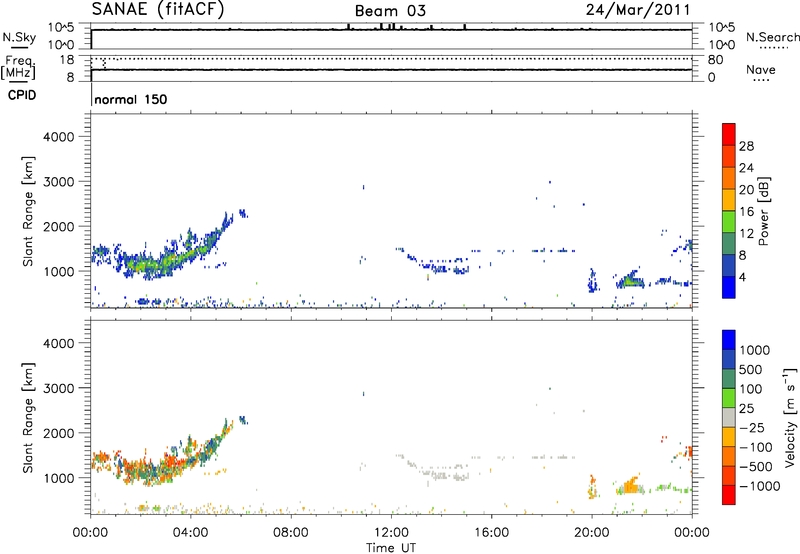The image size is (800, 554).
Task: Click the '-1000' value on the Velocity colorbar
Action: coord(760,486)
